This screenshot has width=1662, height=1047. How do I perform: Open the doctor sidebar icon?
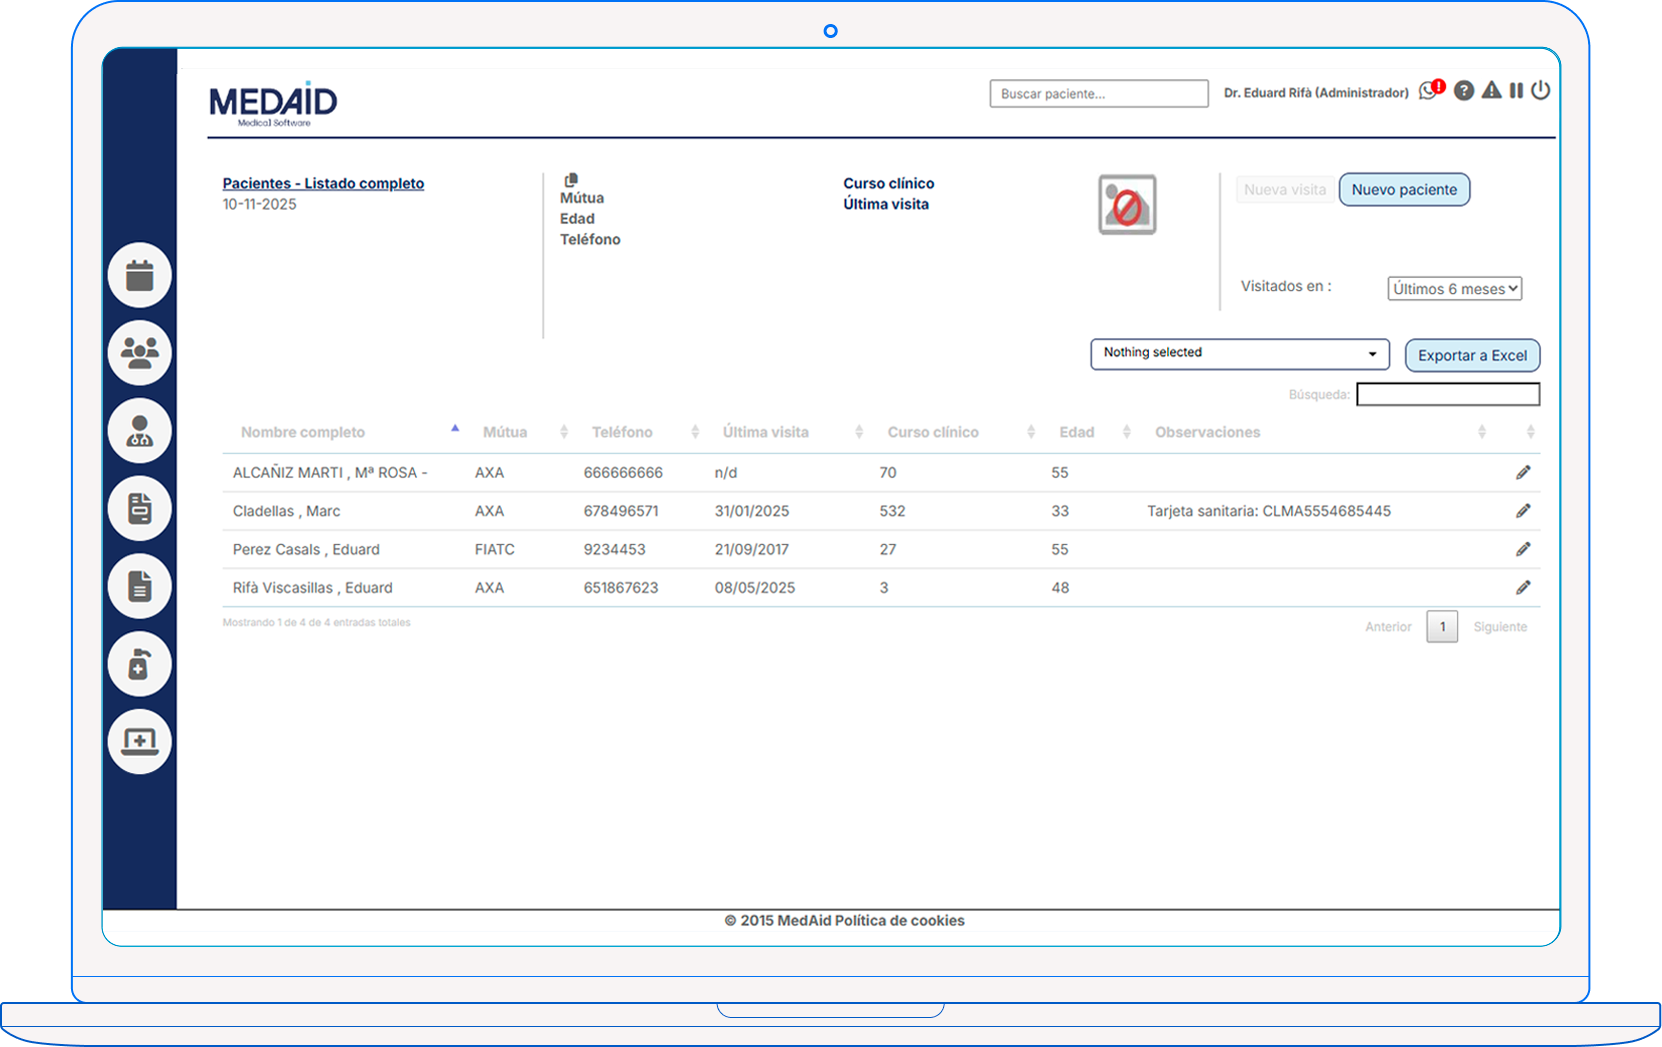pyautogui.click(x=140, y=430)
